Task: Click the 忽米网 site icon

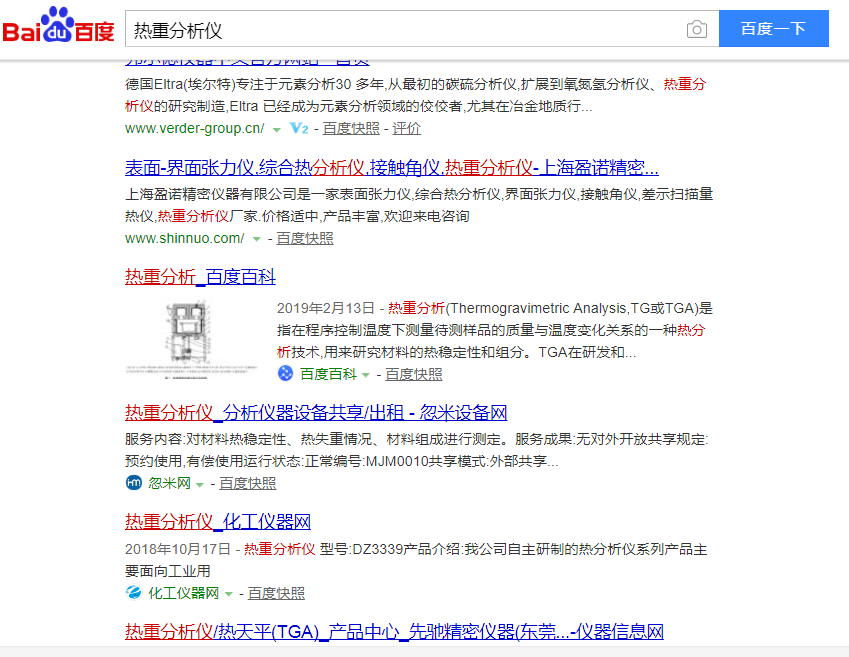Action: (134, 483)
